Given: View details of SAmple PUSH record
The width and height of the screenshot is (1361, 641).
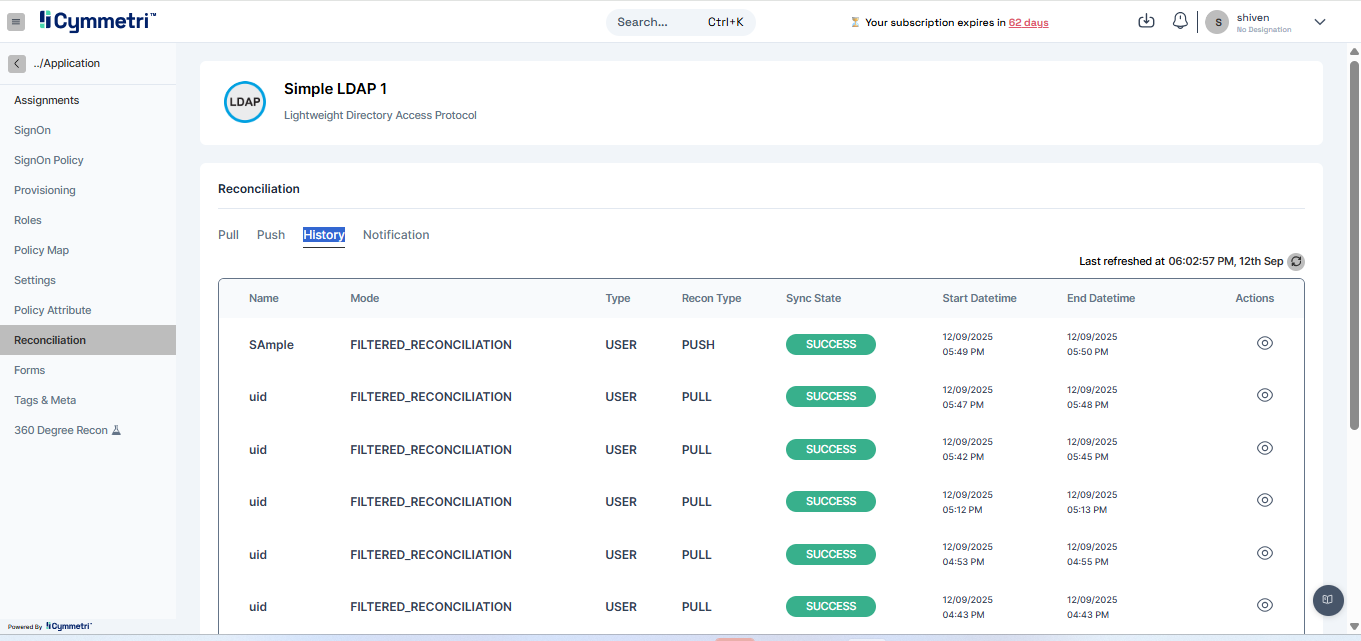Looking at the screenshot, I should (x=1264, y=343).
